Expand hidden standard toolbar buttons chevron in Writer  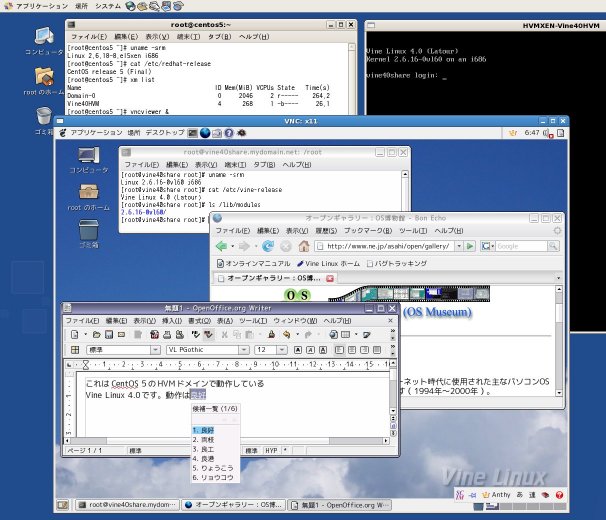tap(393, 331)
